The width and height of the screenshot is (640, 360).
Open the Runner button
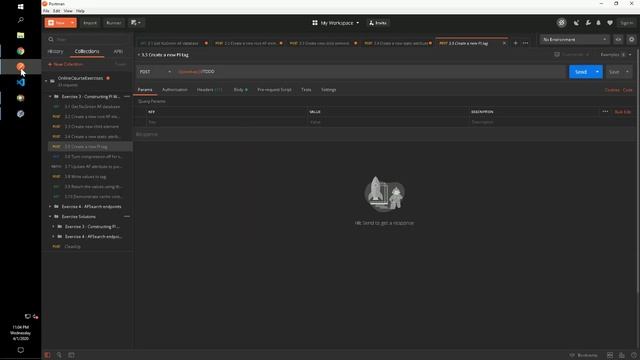point(113,23)
